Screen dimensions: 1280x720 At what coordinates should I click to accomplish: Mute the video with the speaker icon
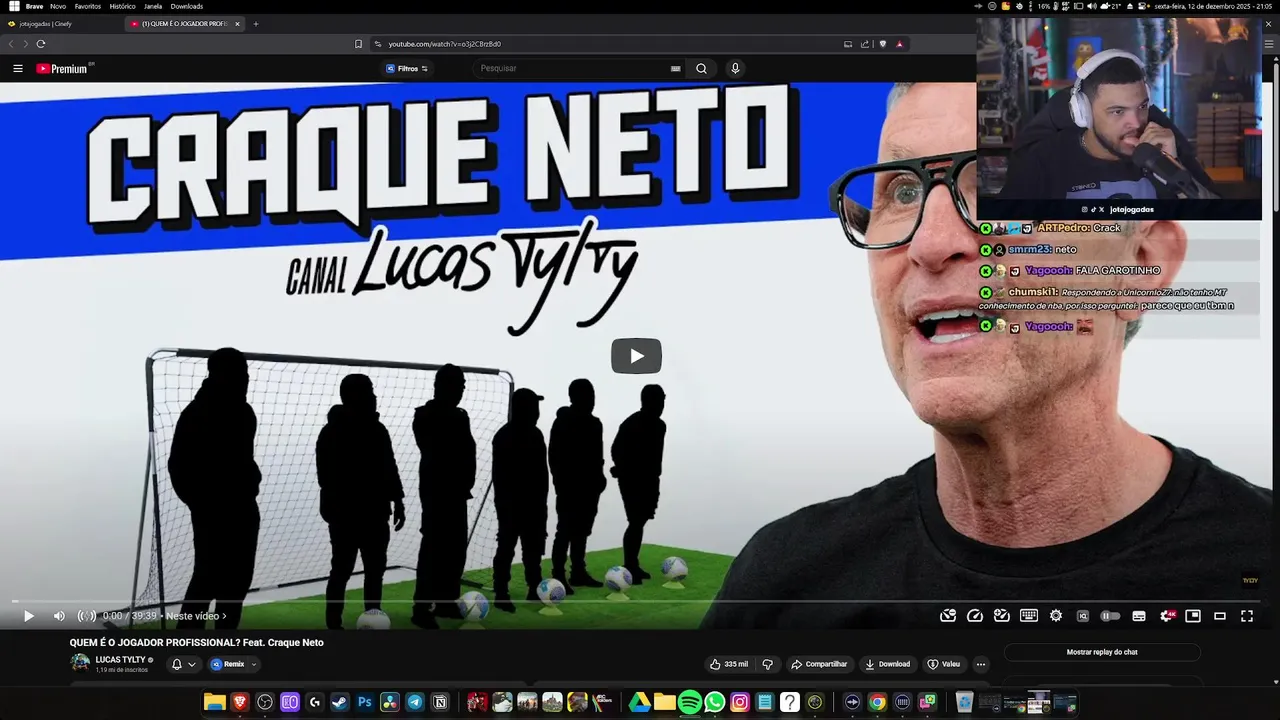pyautogui.click(x=59, y=616)
